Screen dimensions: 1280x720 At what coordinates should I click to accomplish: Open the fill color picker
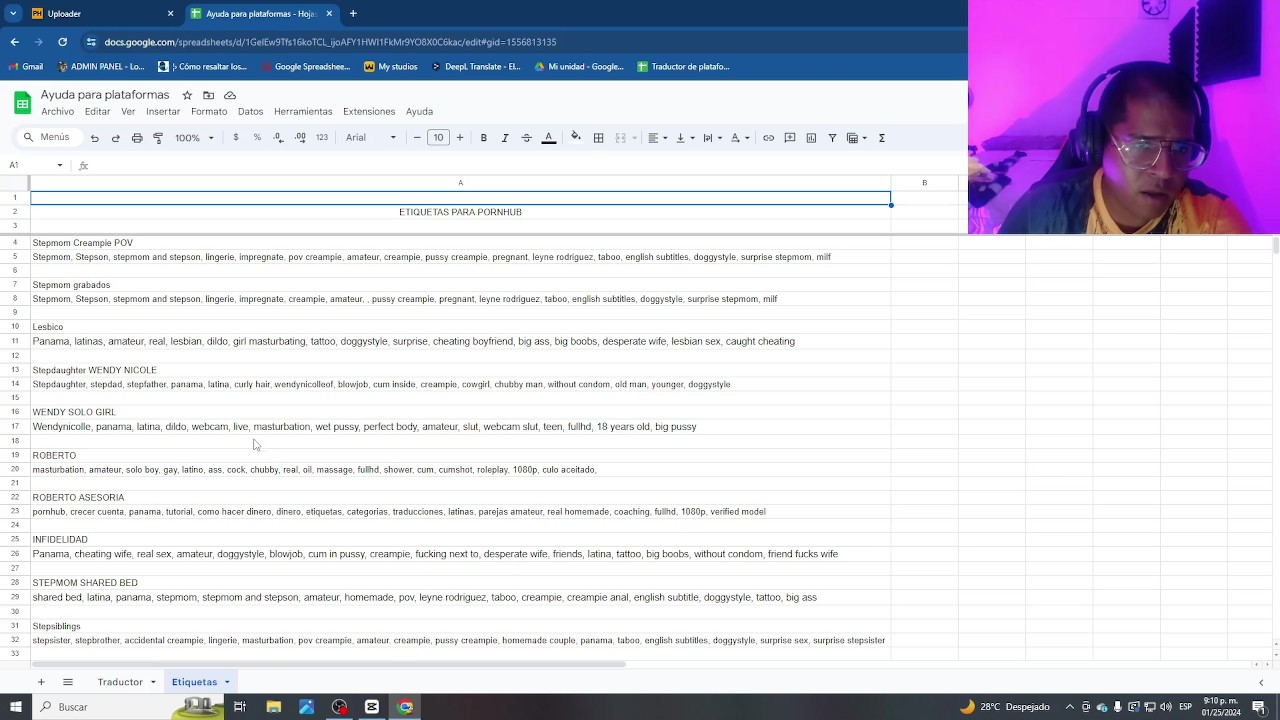(x=575, y=138)
